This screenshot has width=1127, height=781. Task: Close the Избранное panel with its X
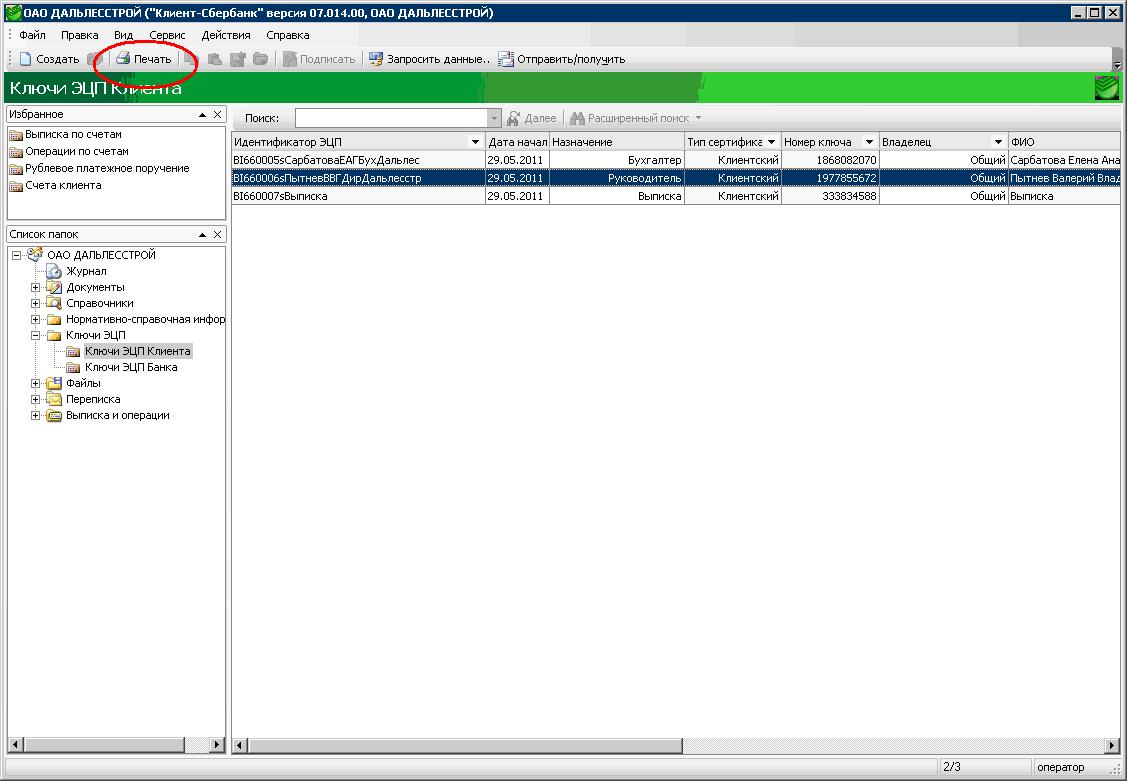[217, 114]
